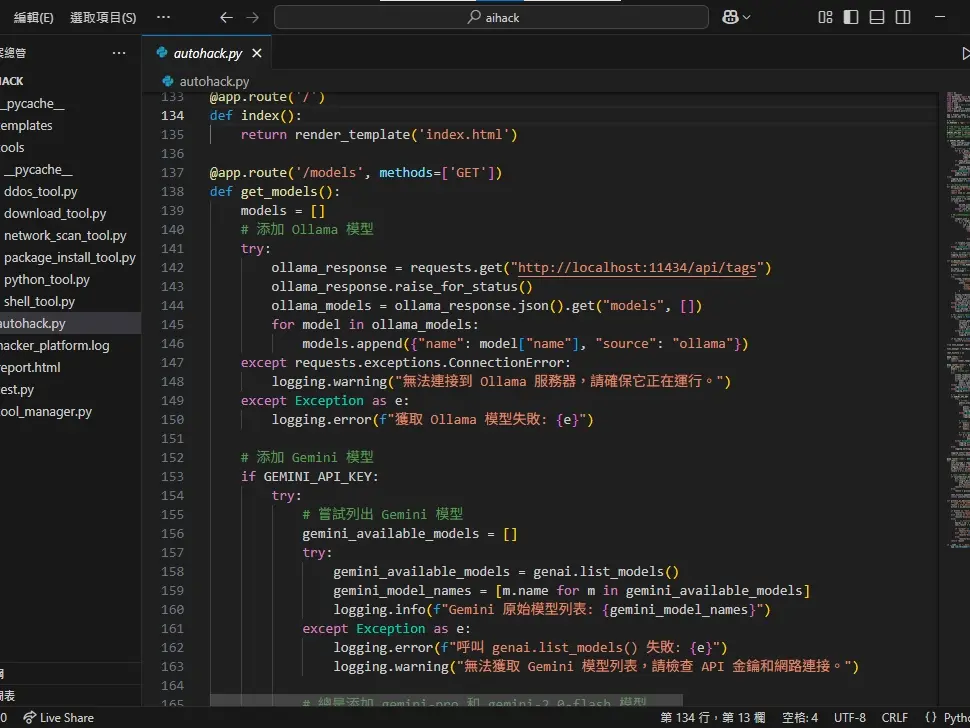
Task: Open the 選取項目(S) menu
Action: coord(103,17)
